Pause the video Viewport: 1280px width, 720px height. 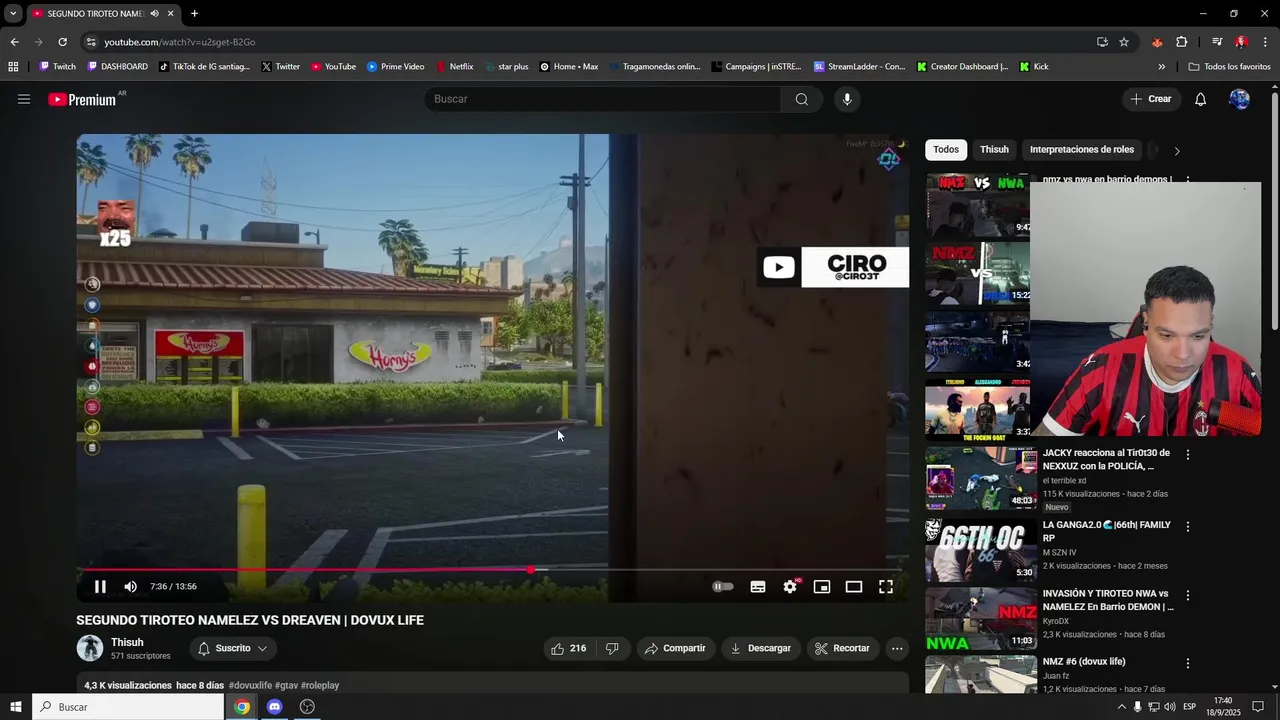pos(100,587)
